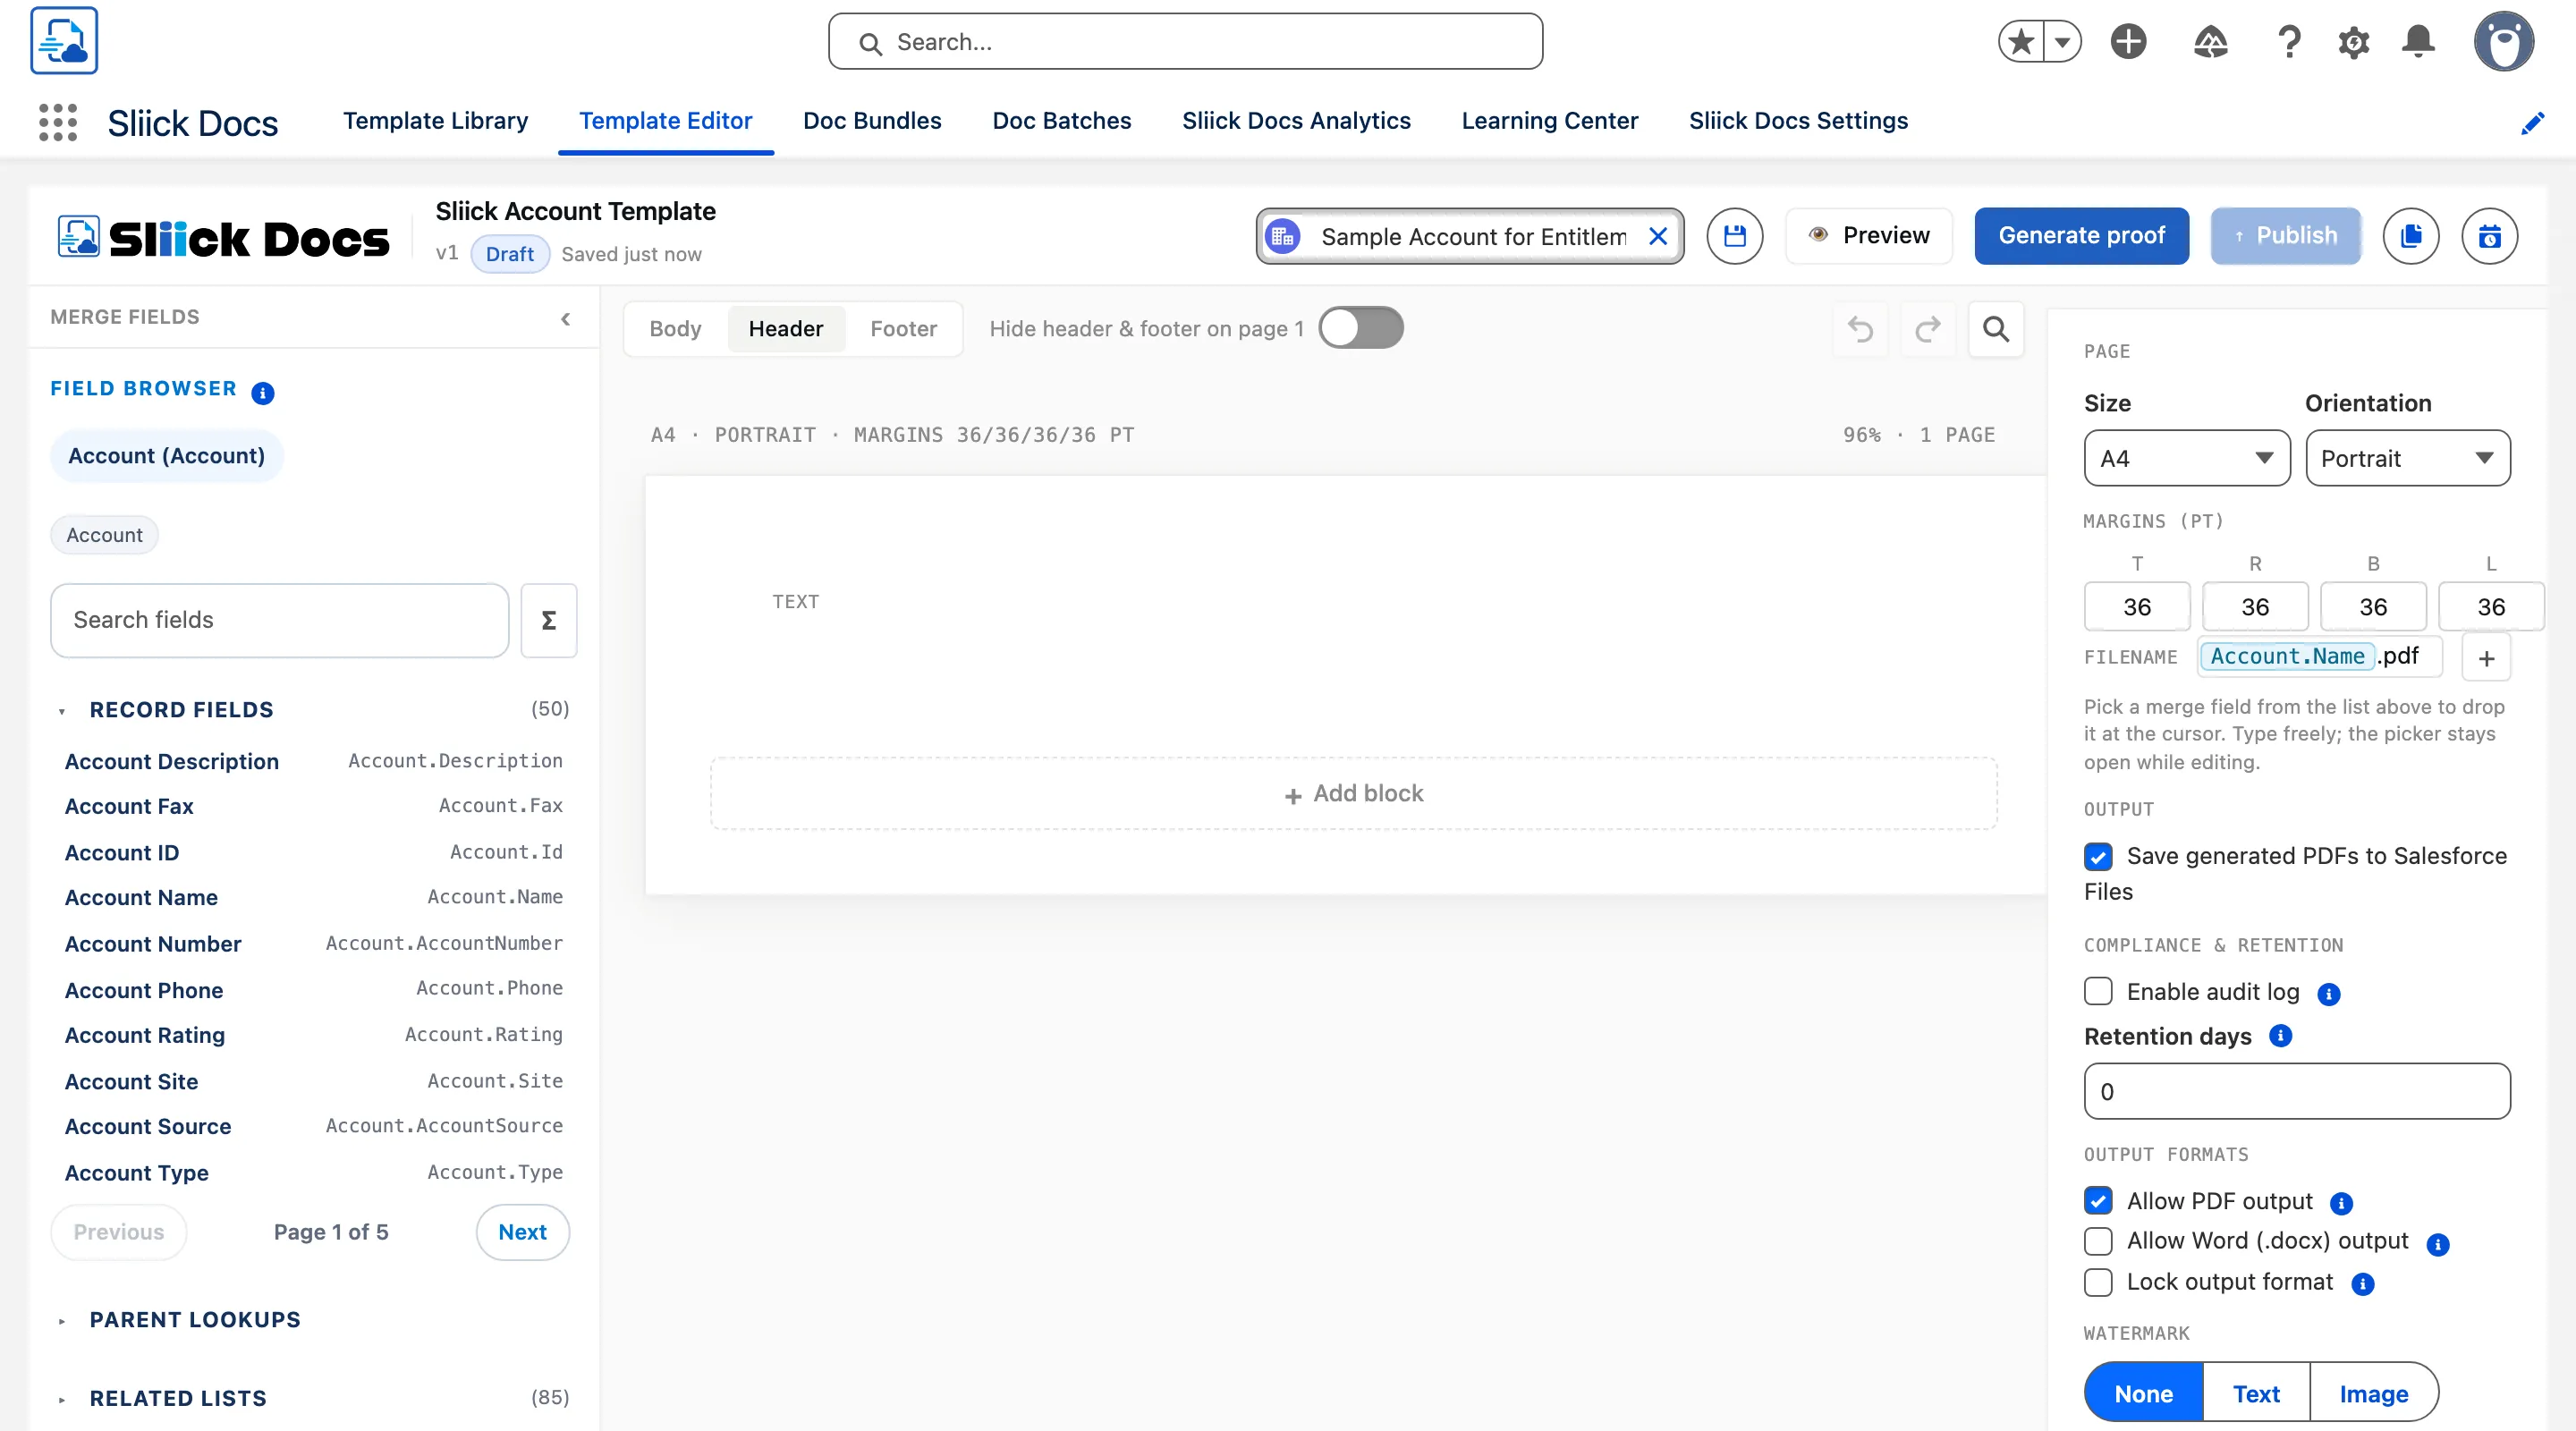Click the global Search box
The image size is (2576, 1431).
point(1185,42)
